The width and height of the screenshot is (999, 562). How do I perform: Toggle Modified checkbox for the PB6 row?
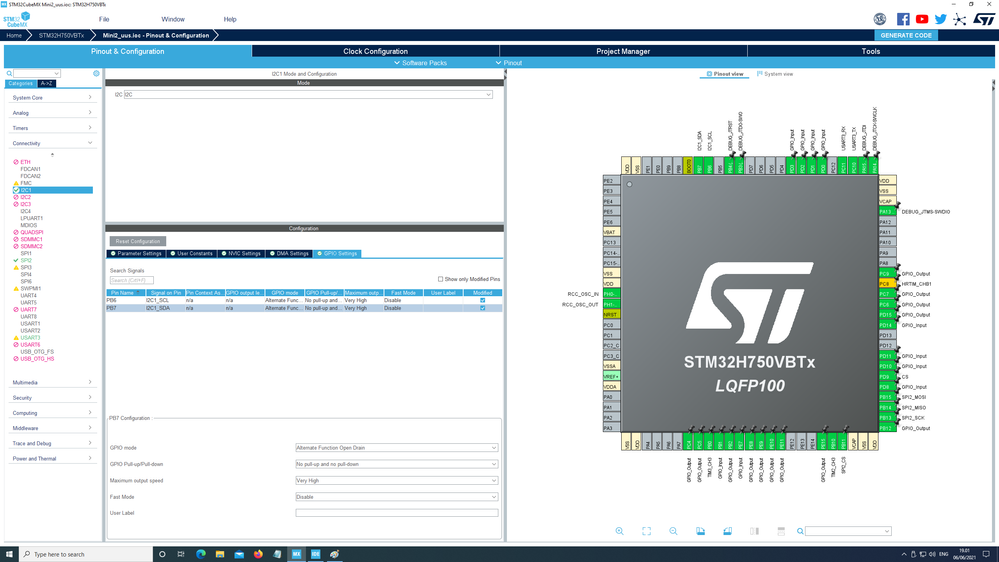(x=482, y=300)
